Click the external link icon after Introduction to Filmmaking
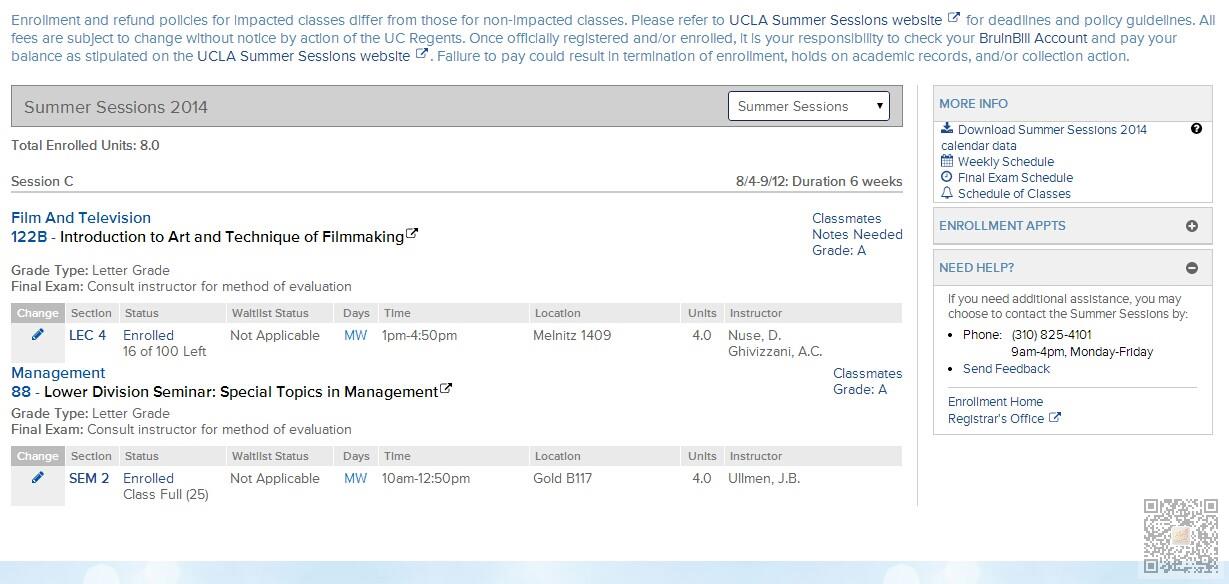Screen dimensions: 1229x584 tap(412, 235)
